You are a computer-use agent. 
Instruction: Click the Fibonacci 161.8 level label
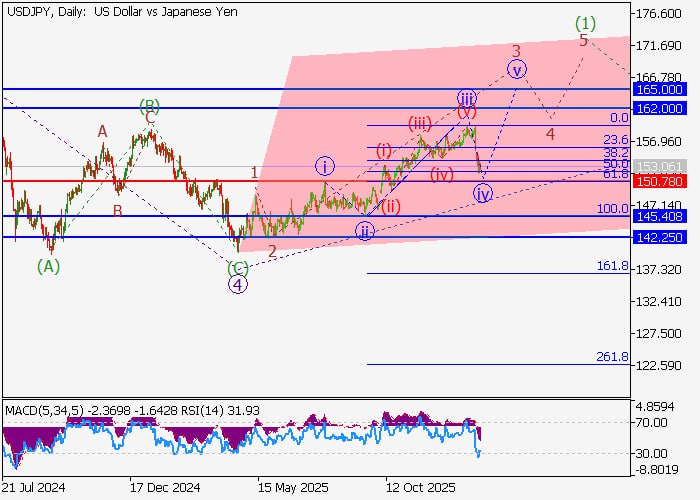(613, 267)
